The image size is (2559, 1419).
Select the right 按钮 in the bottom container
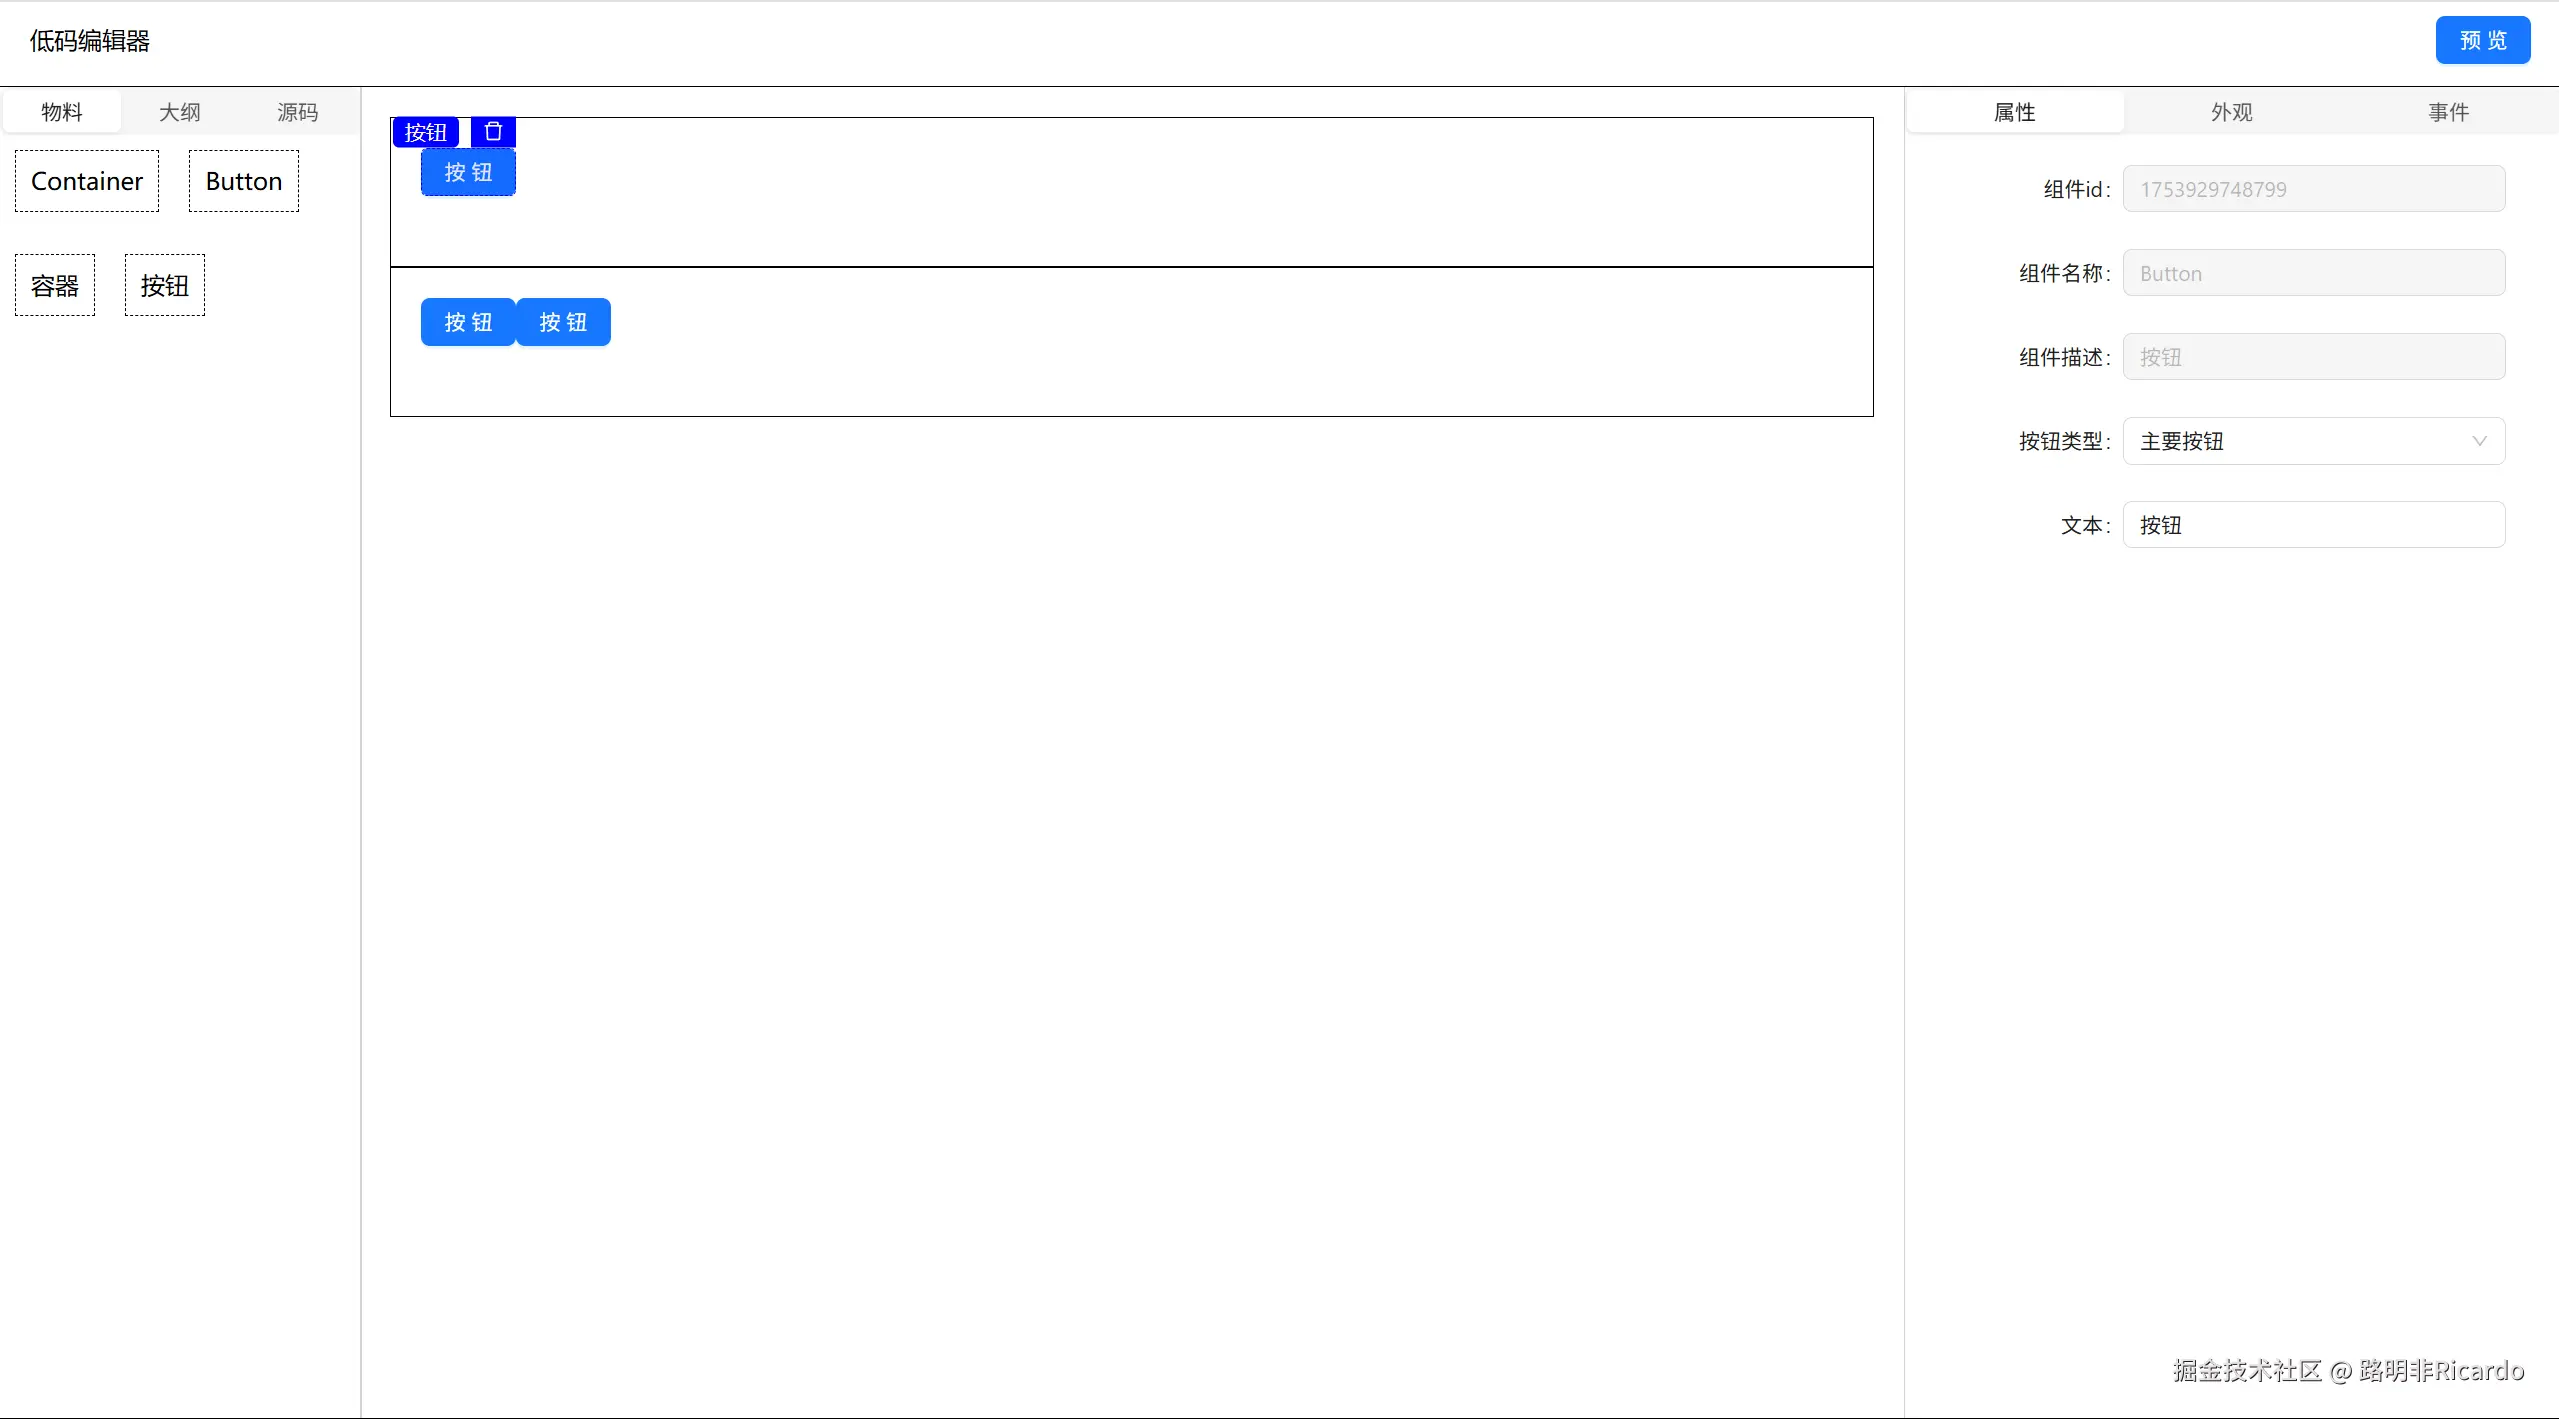(563, 322)
